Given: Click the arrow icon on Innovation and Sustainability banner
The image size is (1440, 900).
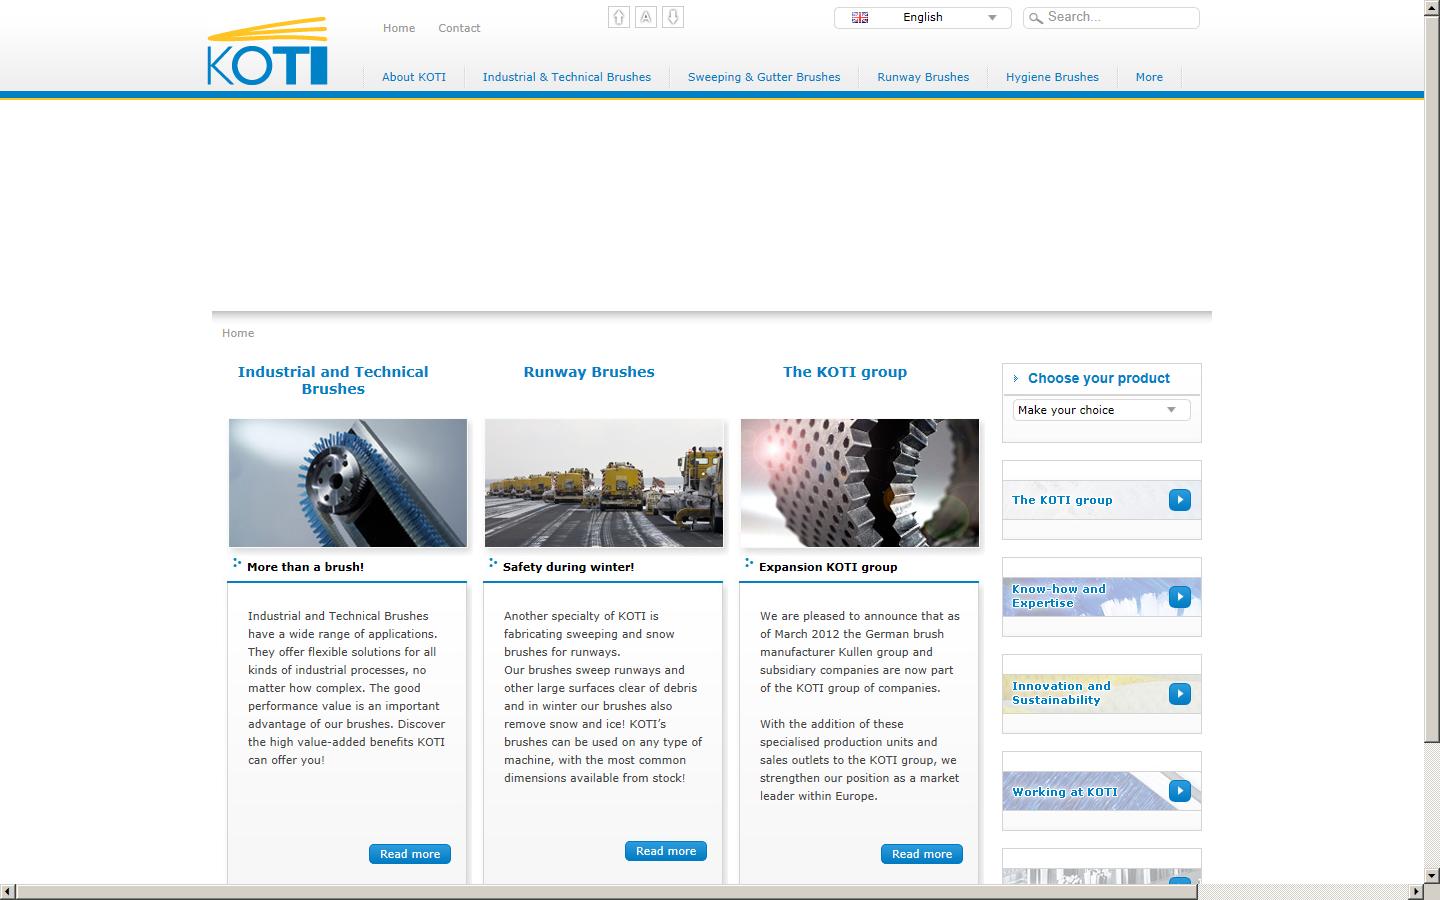Looking at the screenshot, I should [1180, 694].
